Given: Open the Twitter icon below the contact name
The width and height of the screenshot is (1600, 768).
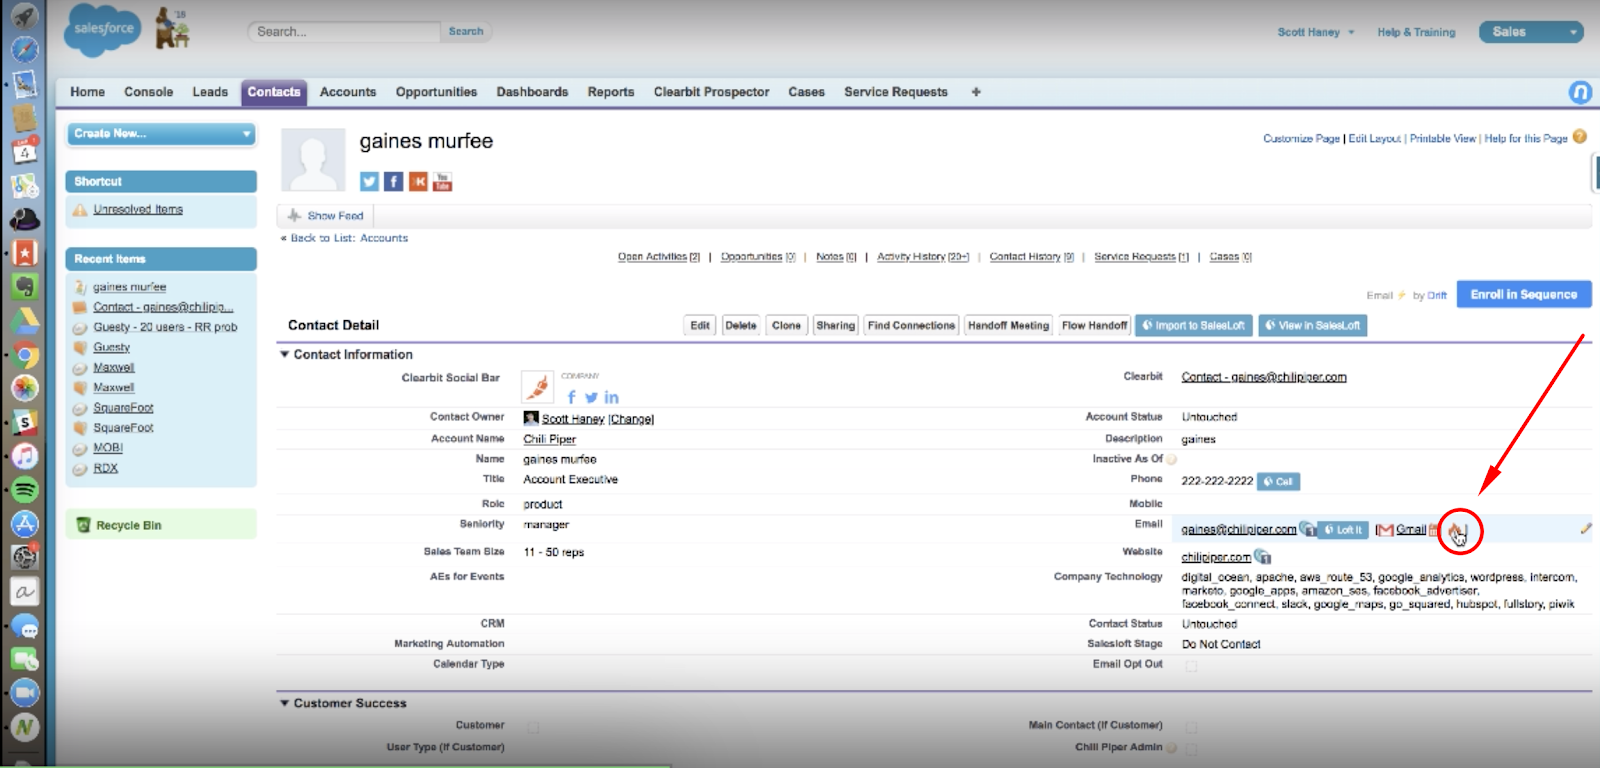Looking at the screenshot, I should 369,181.
